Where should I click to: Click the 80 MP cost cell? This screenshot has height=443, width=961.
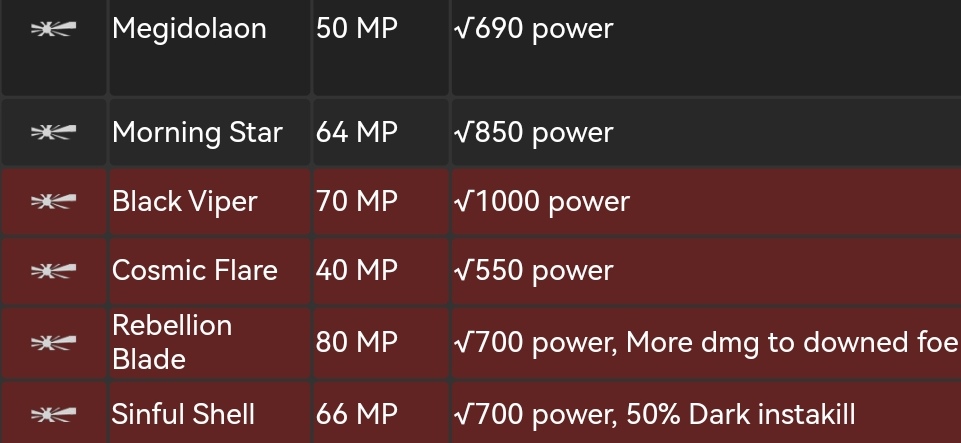click(356, 342)
